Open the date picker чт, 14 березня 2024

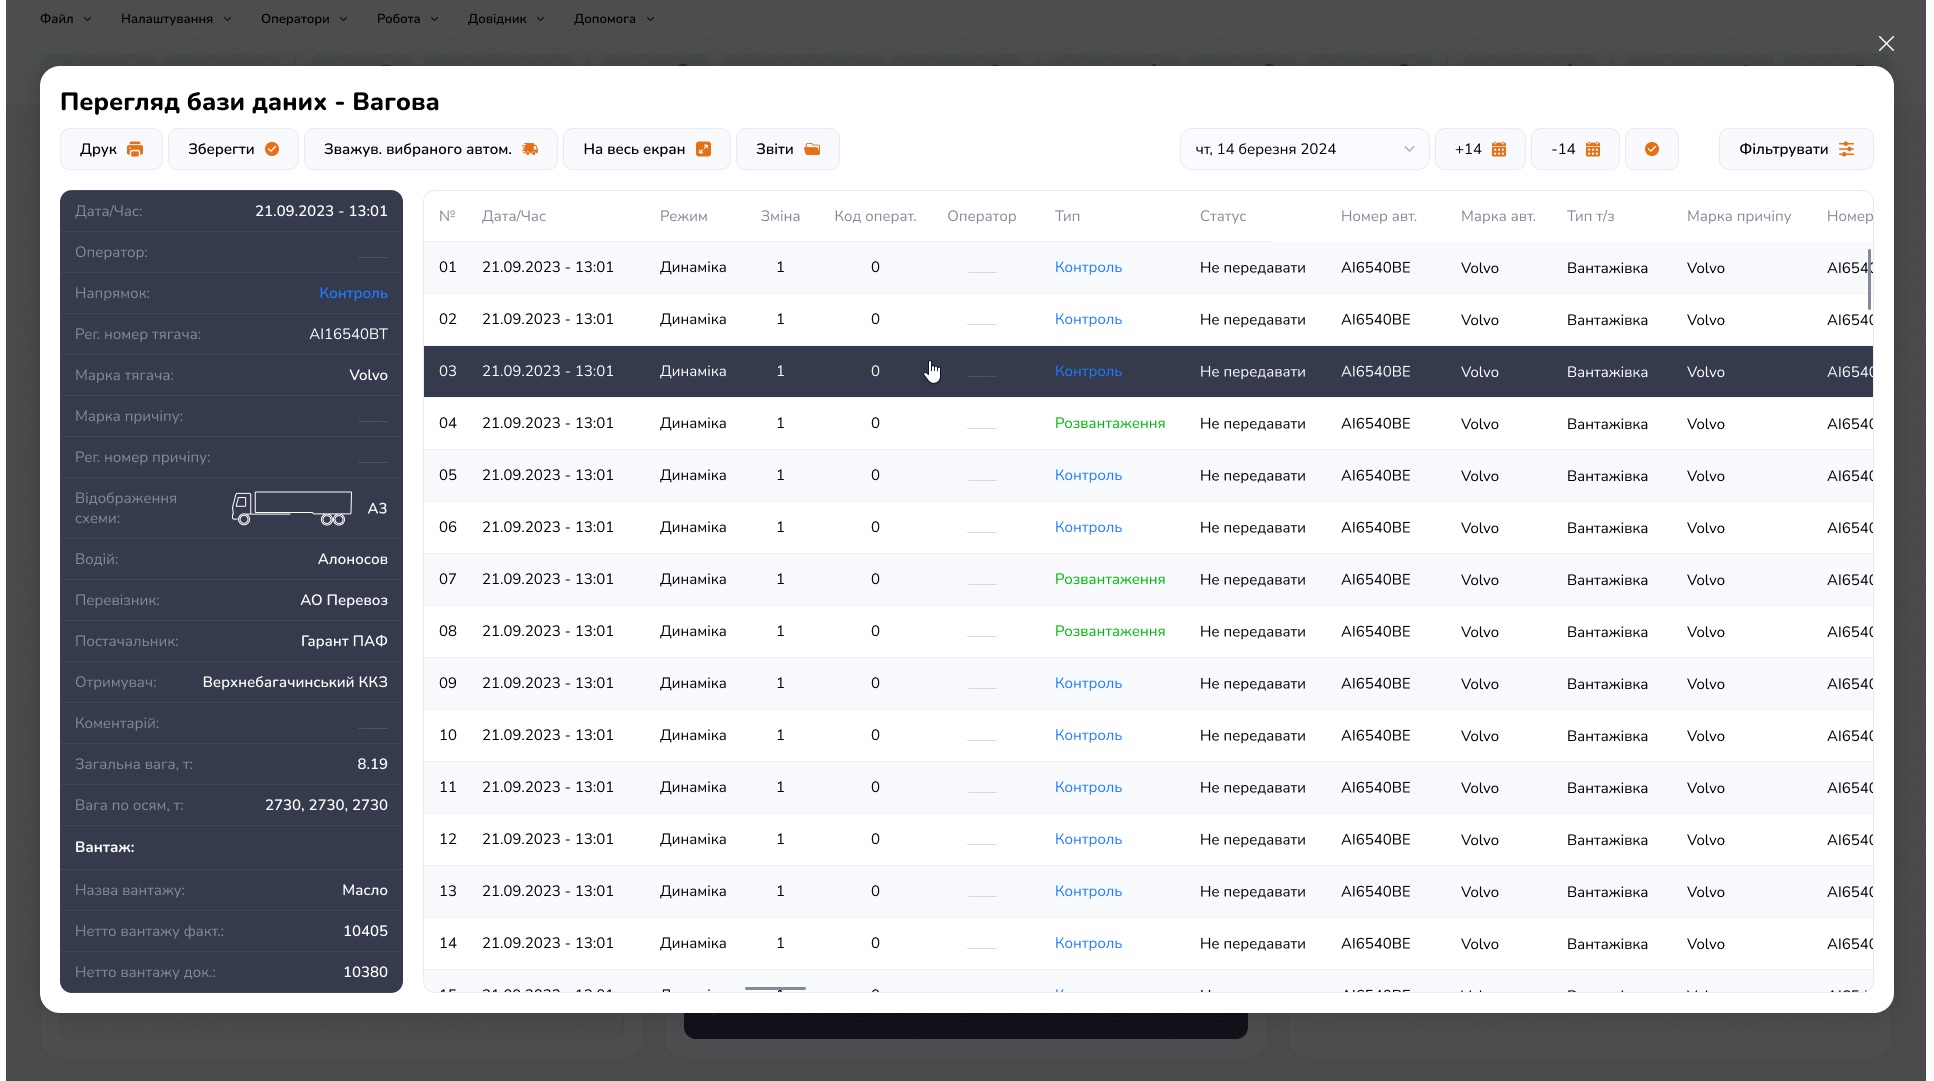coord(1304,149)
